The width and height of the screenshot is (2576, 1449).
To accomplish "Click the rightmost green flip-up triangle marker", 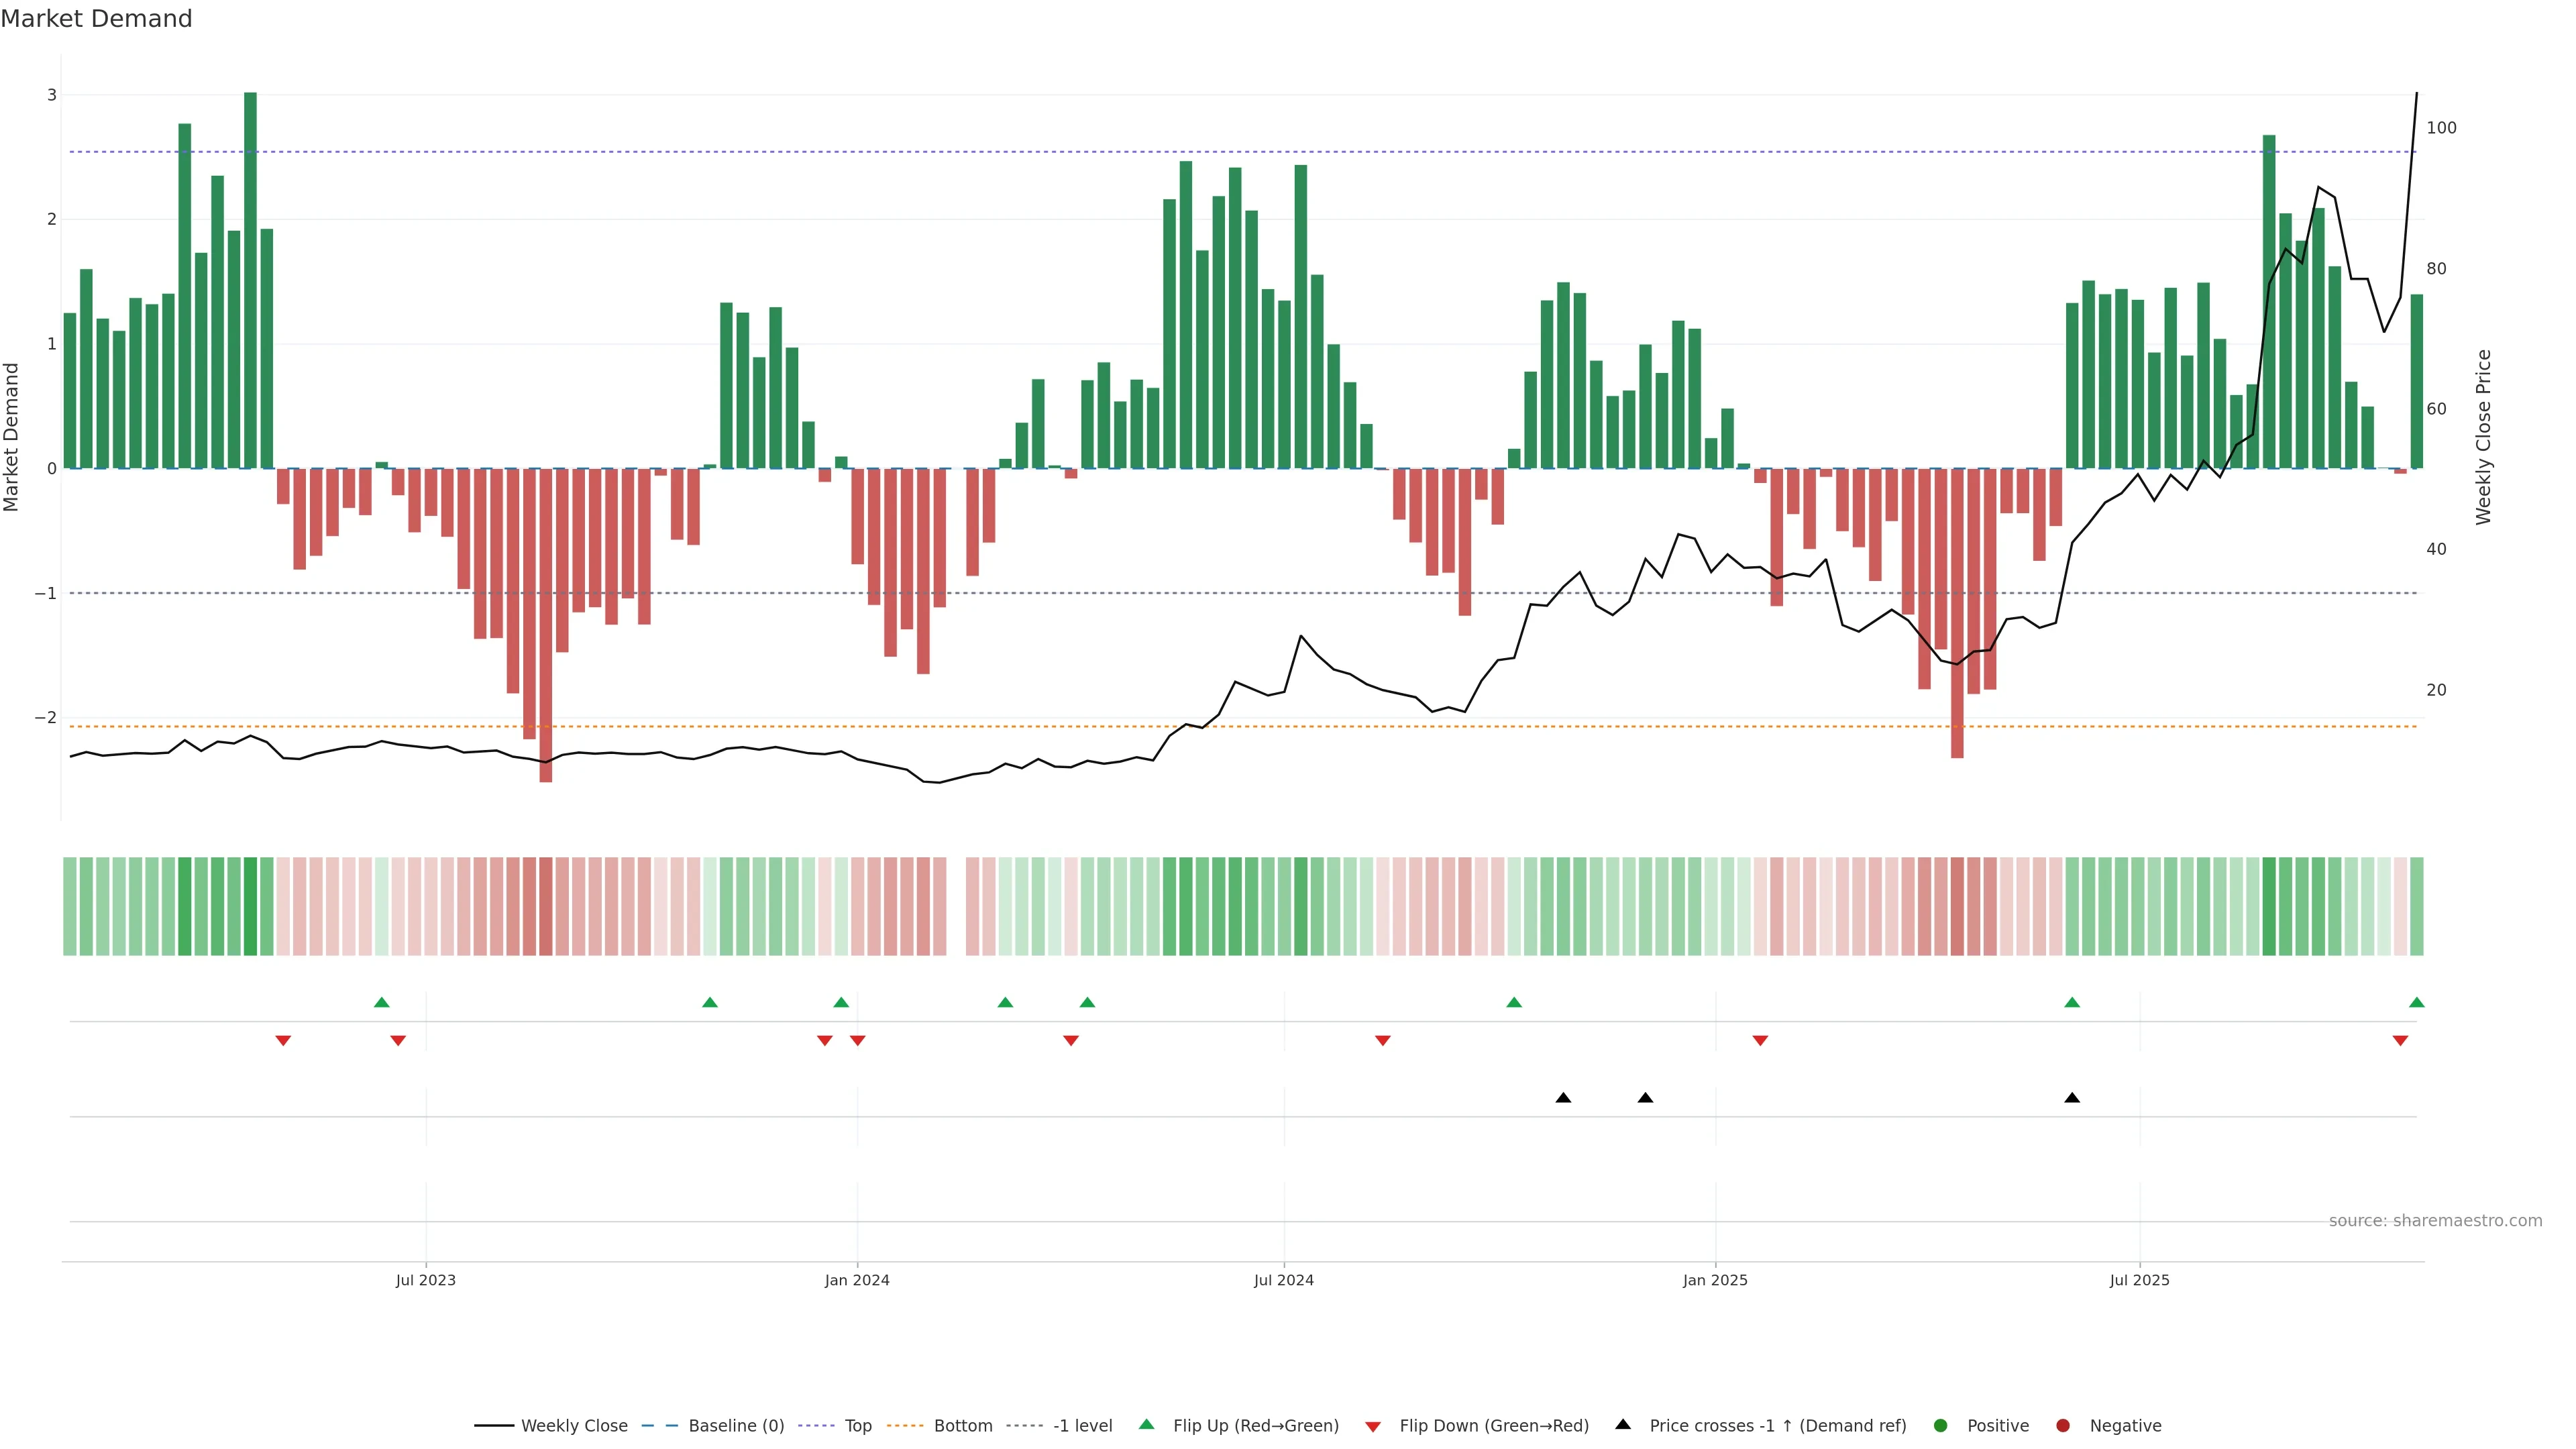I will (x=2417, y=1003).
